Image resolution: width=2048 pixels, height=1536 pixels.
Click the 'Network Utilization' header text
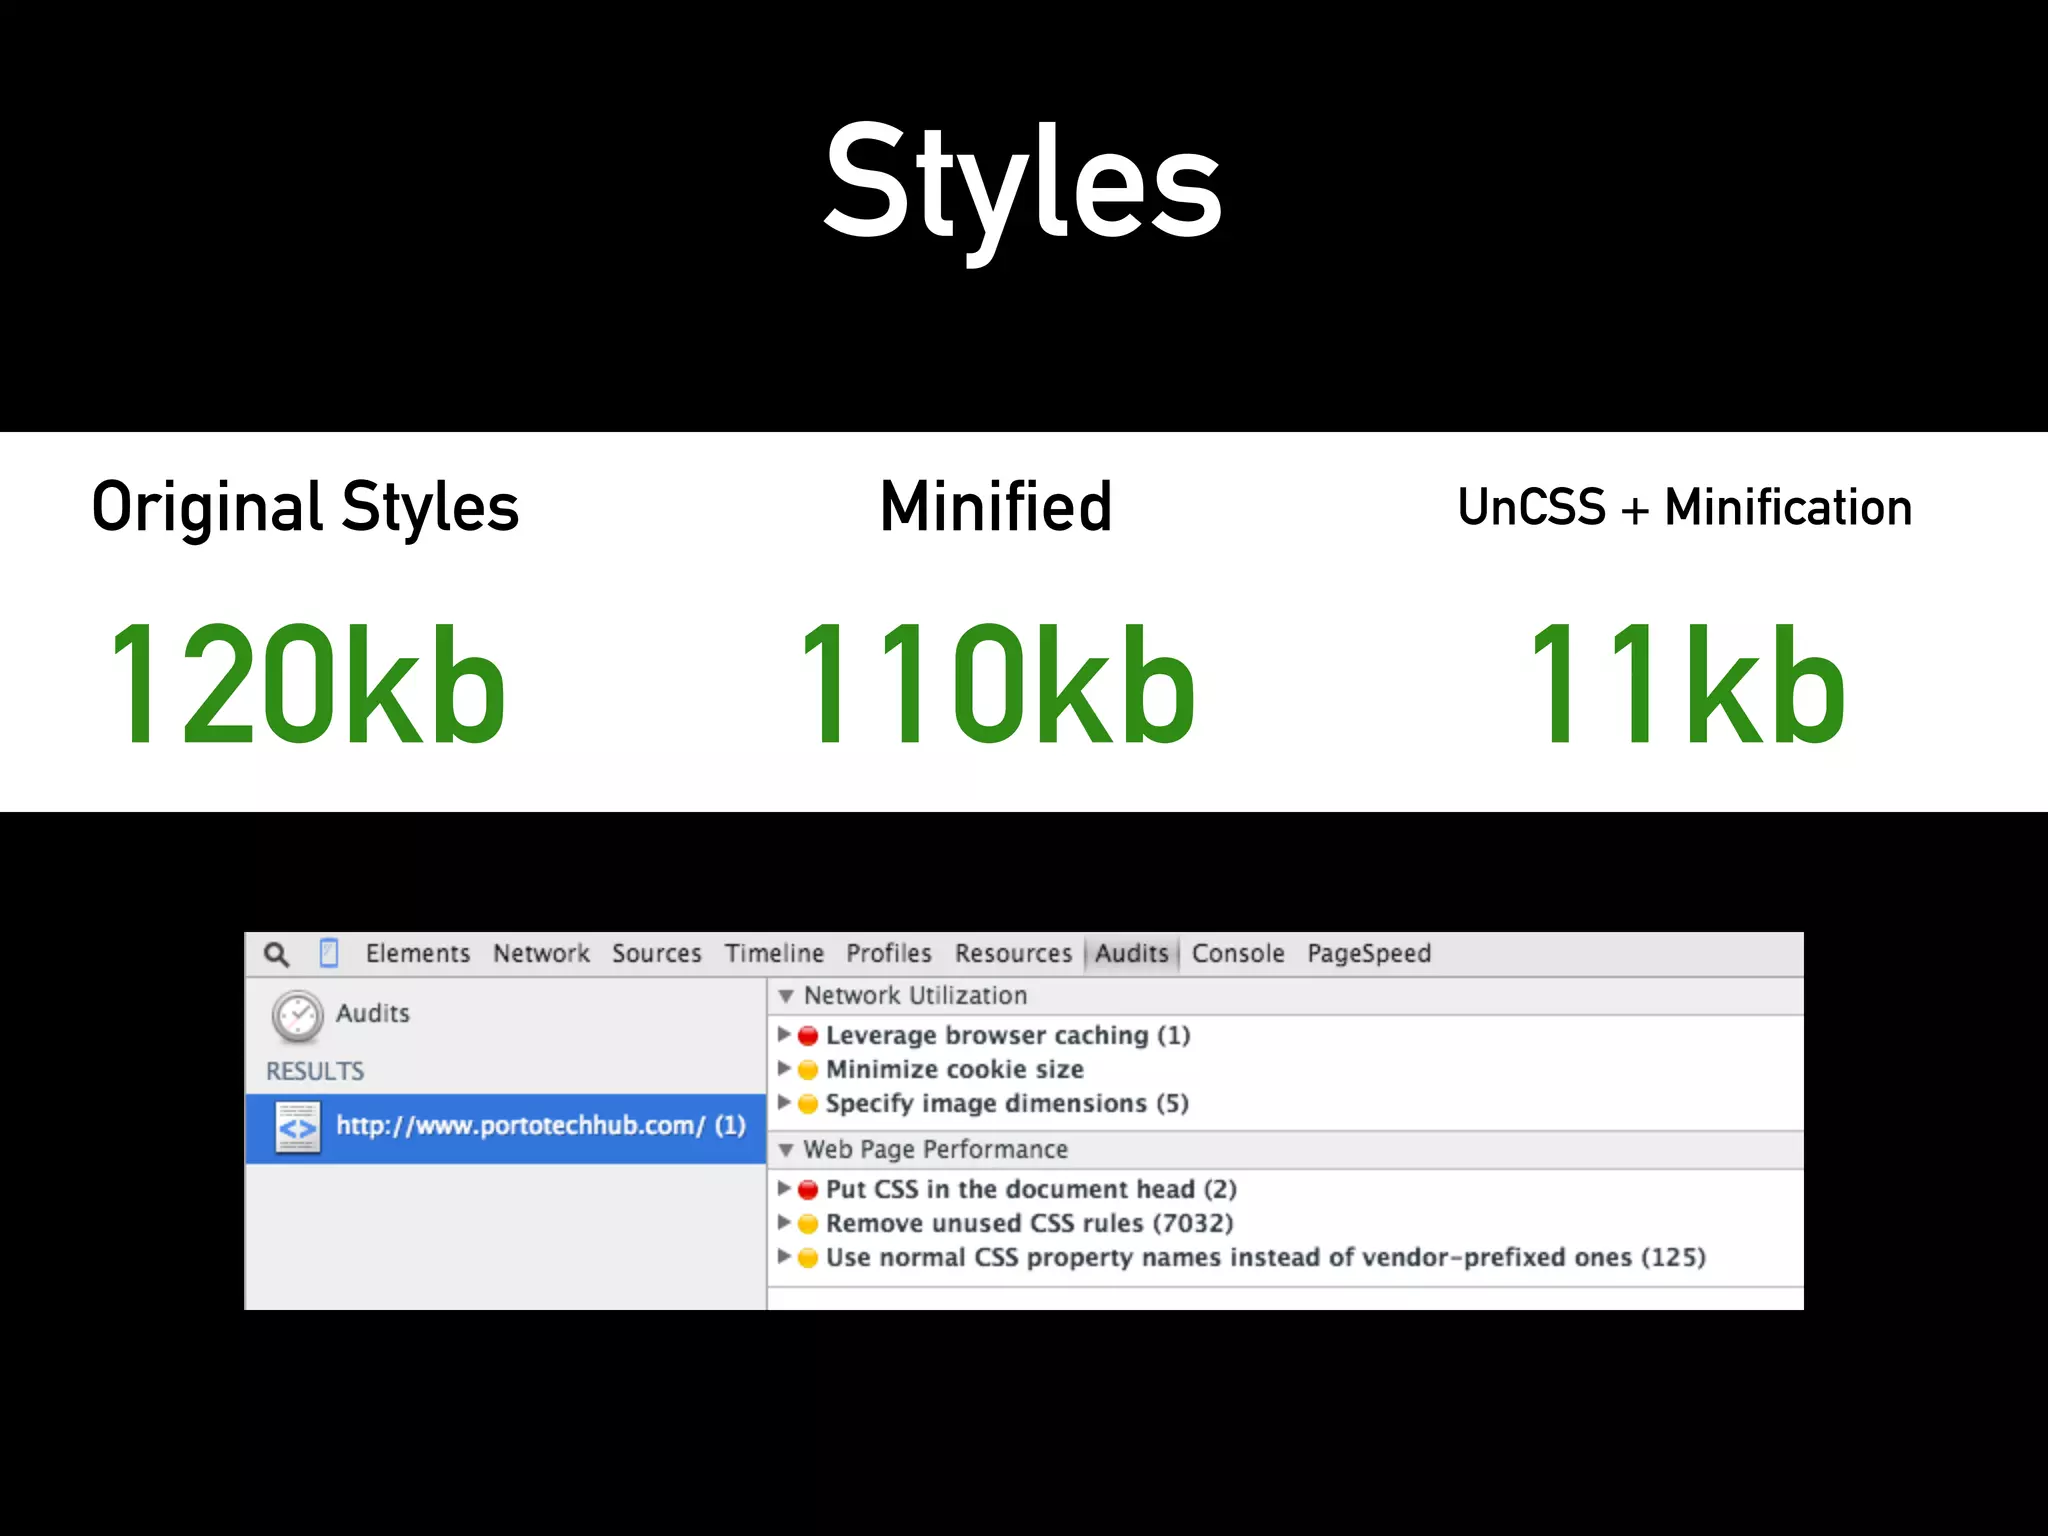pyautogui.click(x=915, y=996)
